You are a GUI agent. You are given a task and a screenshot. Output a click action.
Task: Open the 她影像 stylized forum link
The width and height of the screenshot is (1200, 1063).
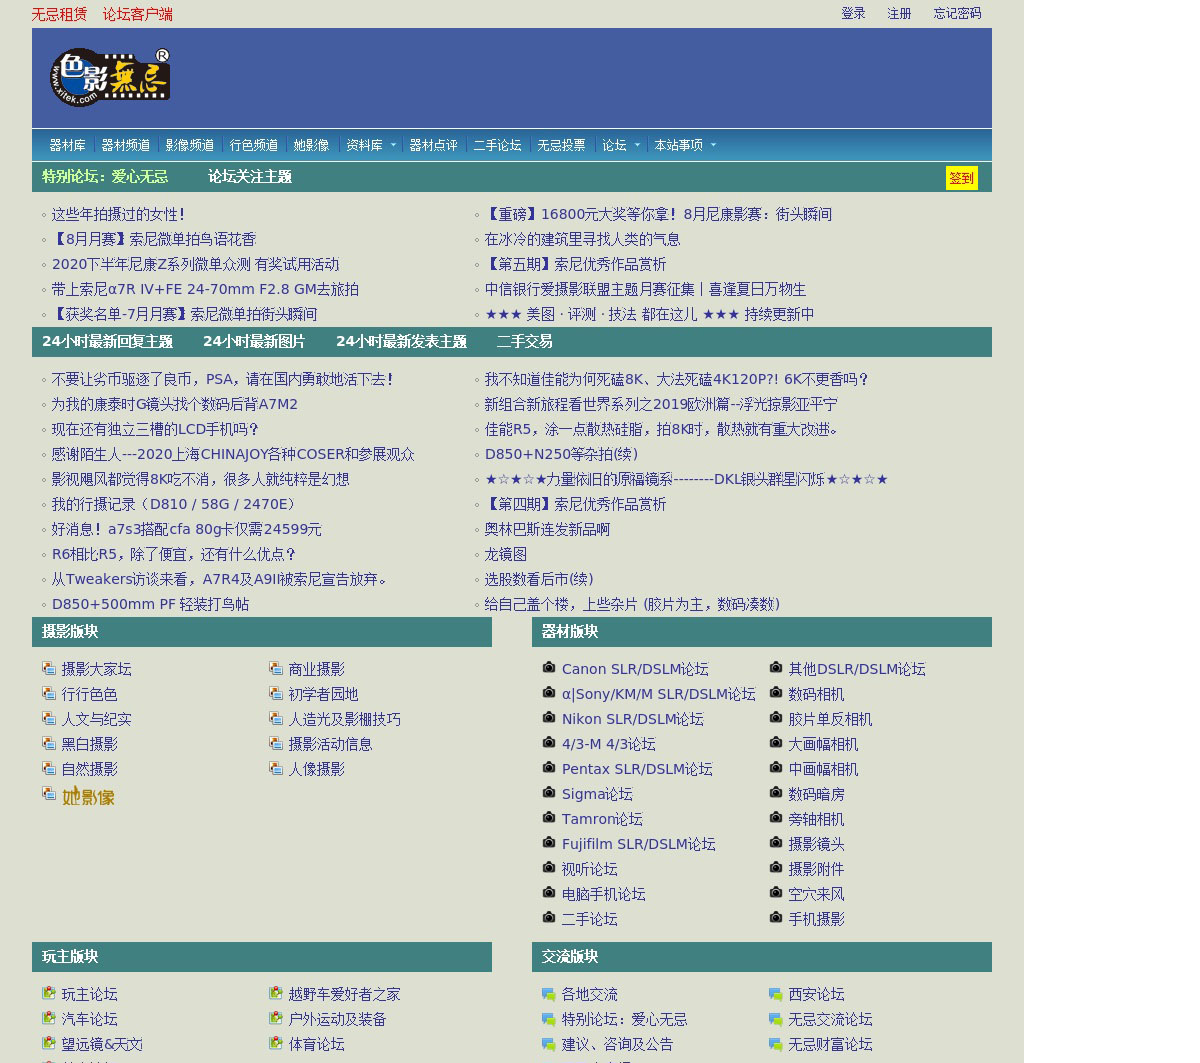click(88, 797)
